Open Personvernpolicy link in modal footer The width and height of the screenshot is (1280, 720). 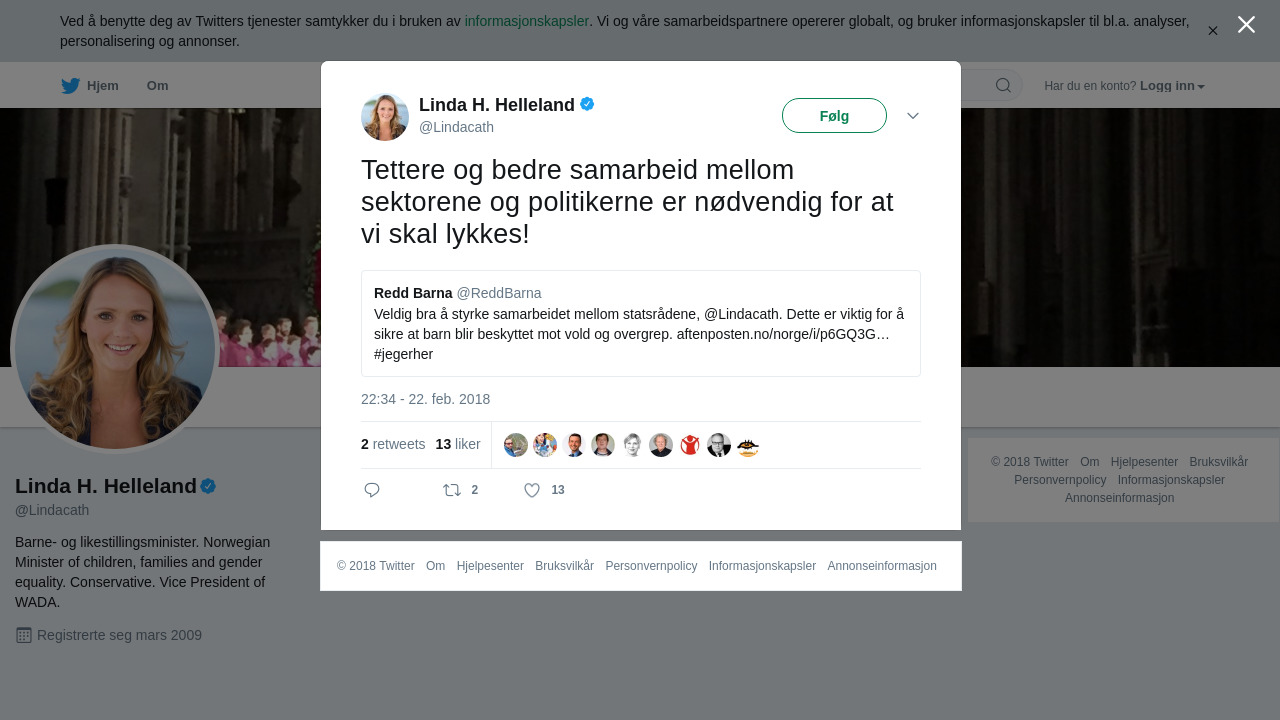[651, 566]
